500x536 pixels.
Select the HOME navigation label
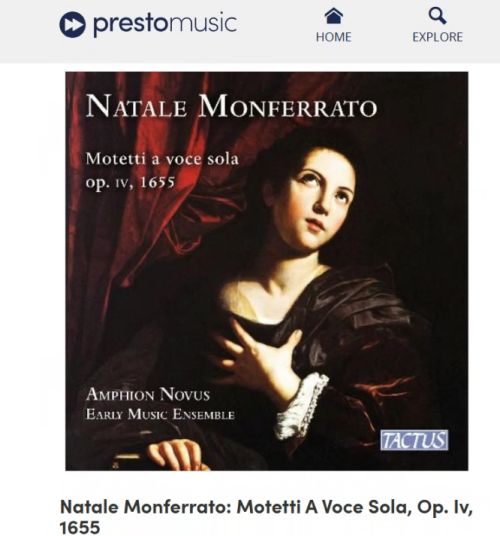tap(333, 37)
